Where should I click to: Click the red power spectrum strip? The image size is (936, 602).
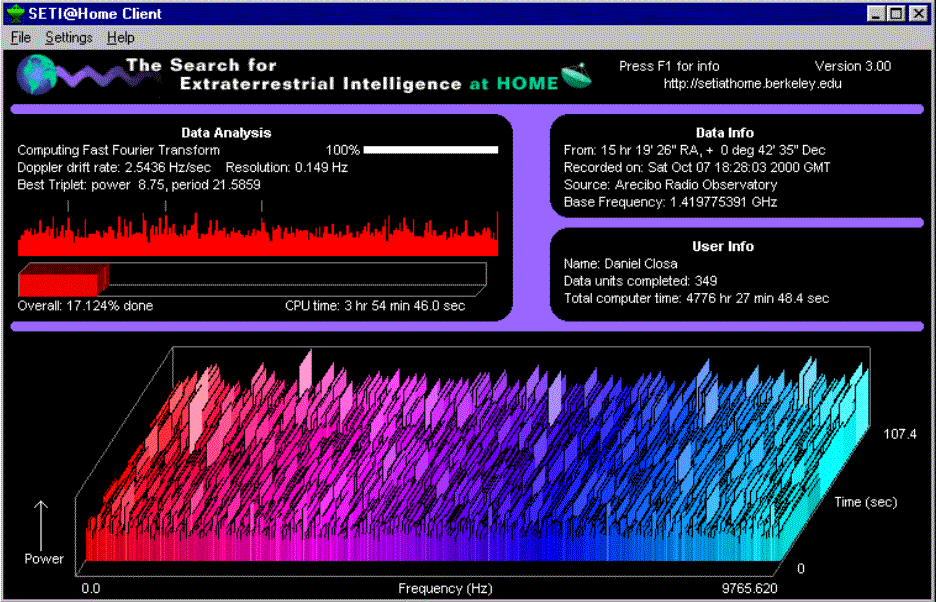(258, 234)
